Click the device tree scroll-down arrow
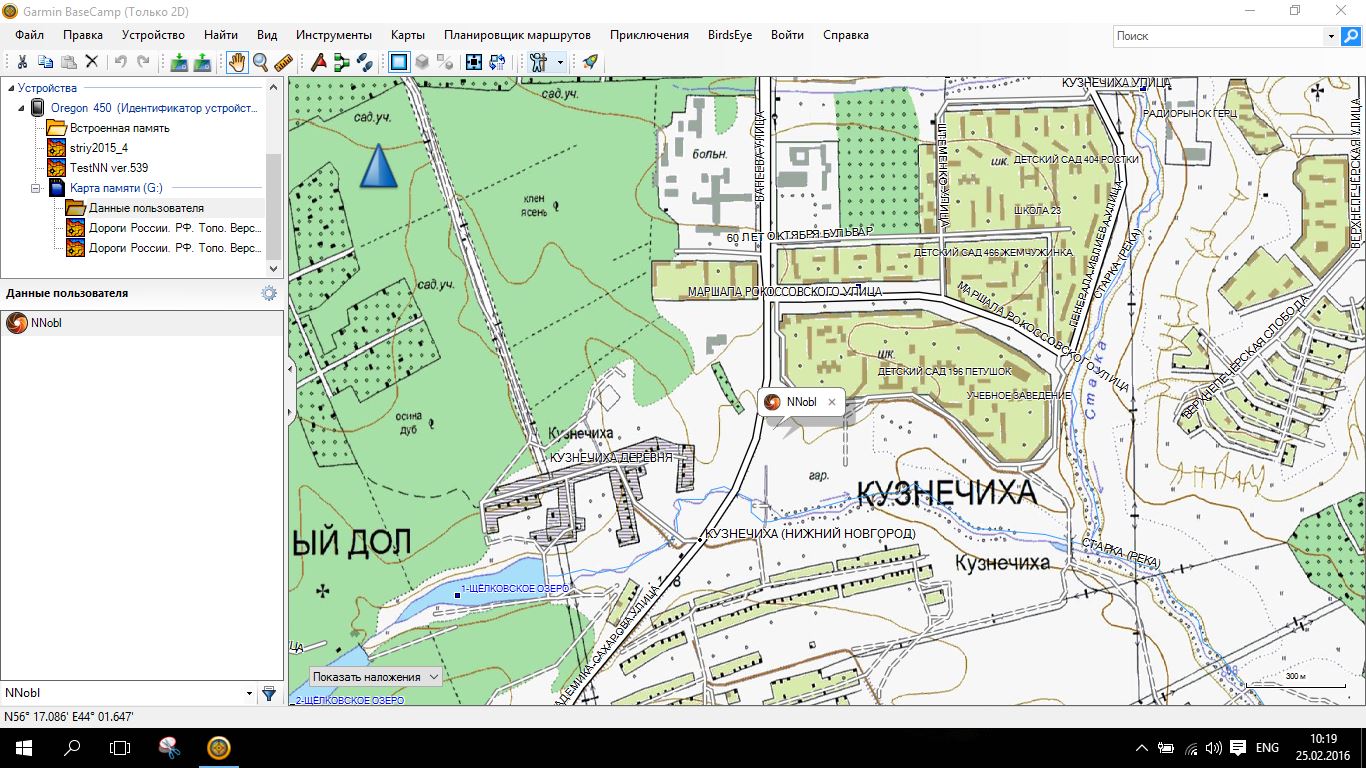 pyautogui.click(x=275, y=268)
